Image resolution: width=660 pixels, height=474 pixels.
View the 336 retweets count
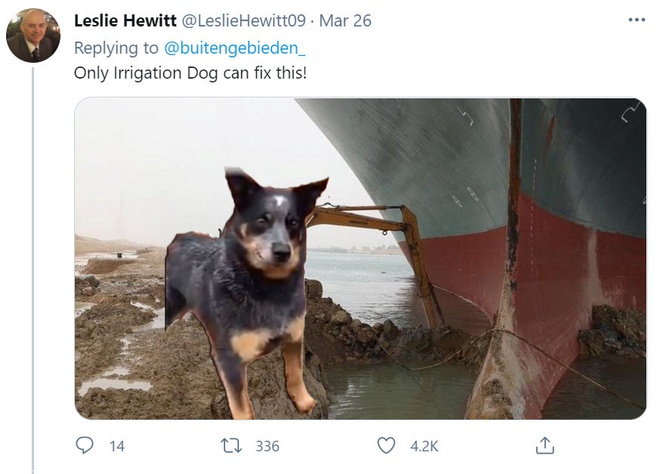267,446
